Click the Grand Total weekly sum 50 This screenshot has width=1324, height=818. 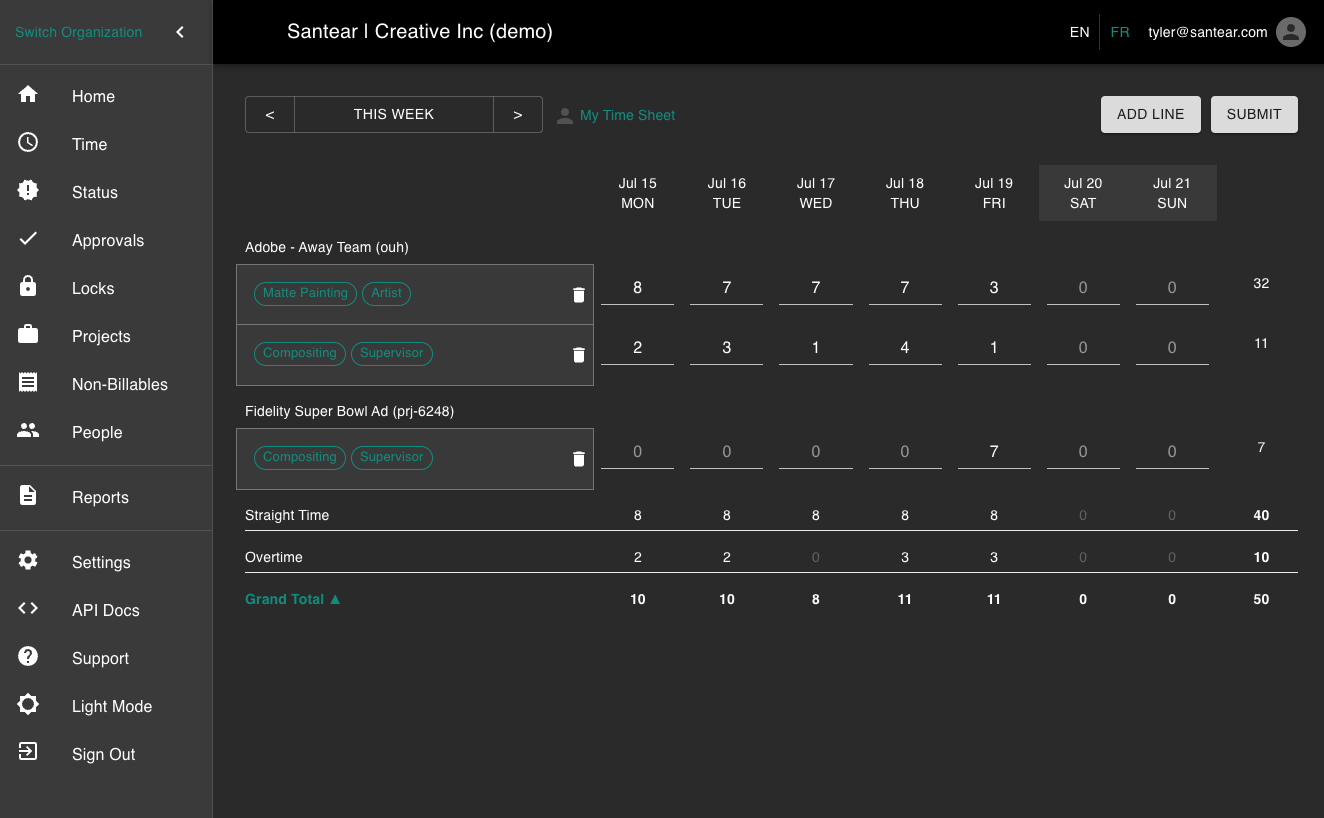[x=1261, y=599]
